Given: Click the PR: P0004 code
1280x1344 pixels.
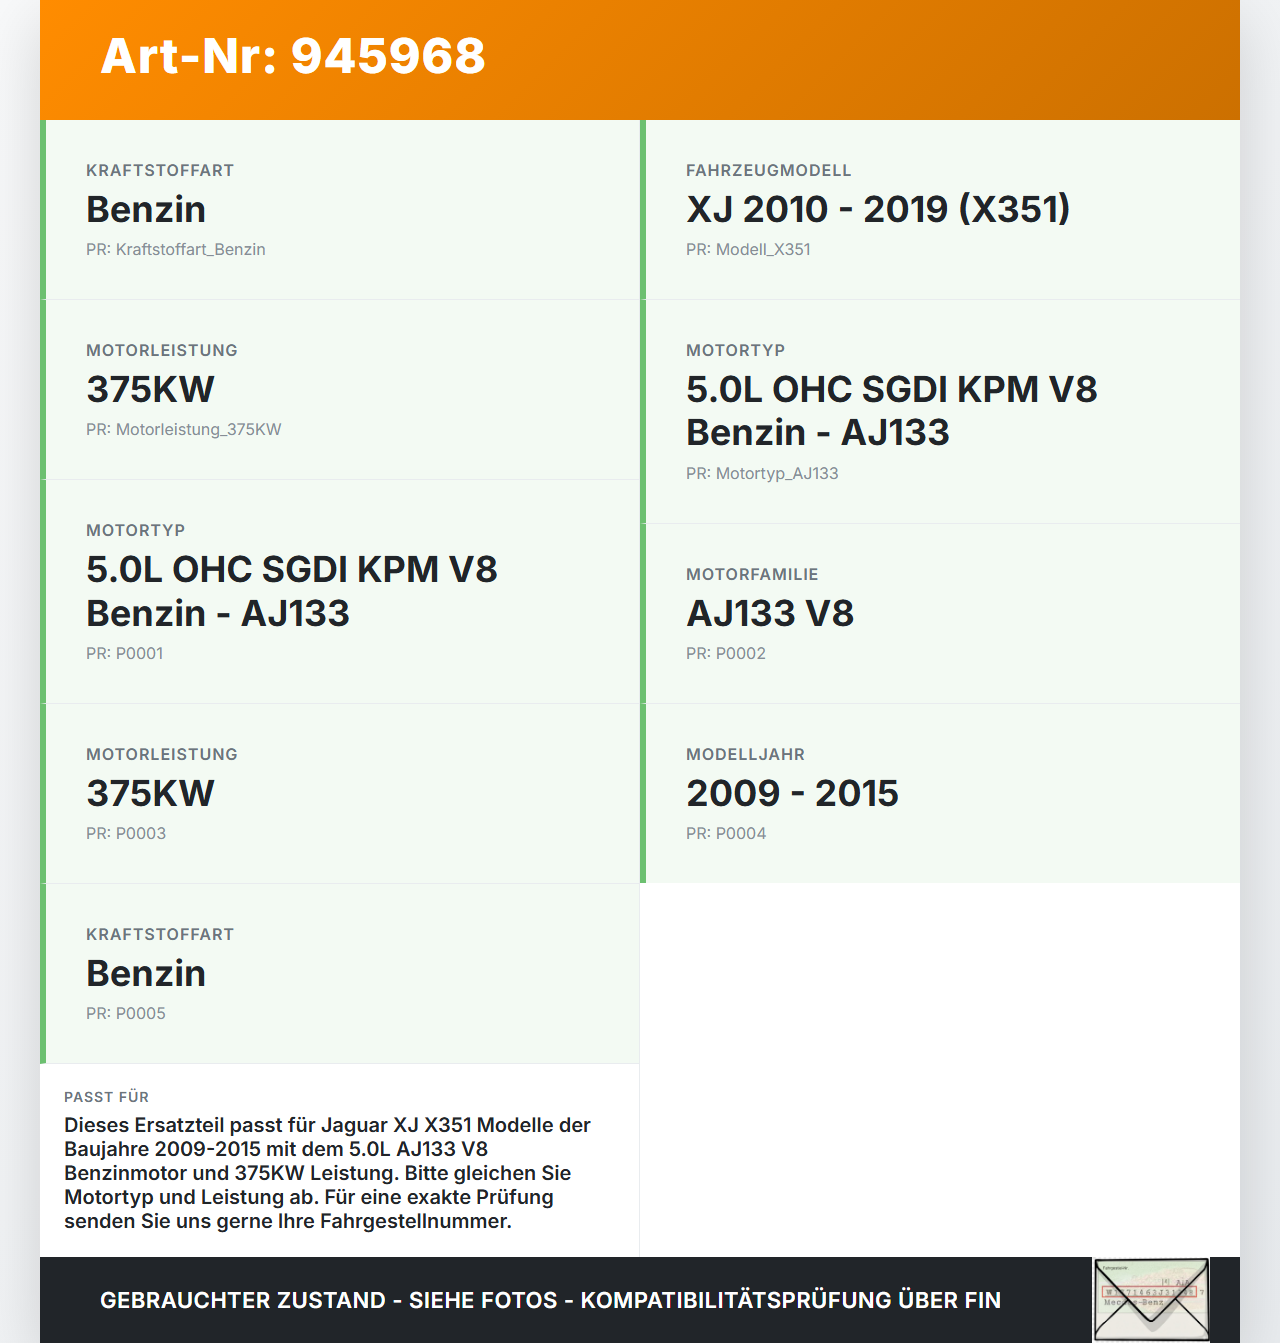Looking at the screenshot, I should tap(726, 833).
